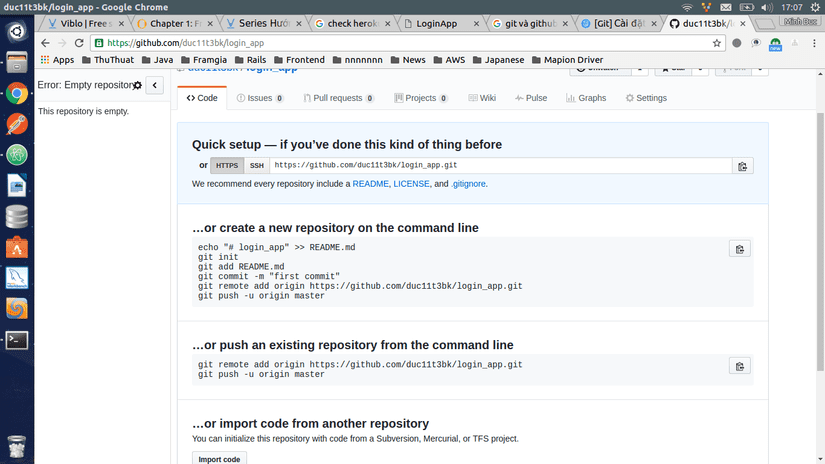
Task: Click the speech-bubble extension icon
Action: coord(756,43)
